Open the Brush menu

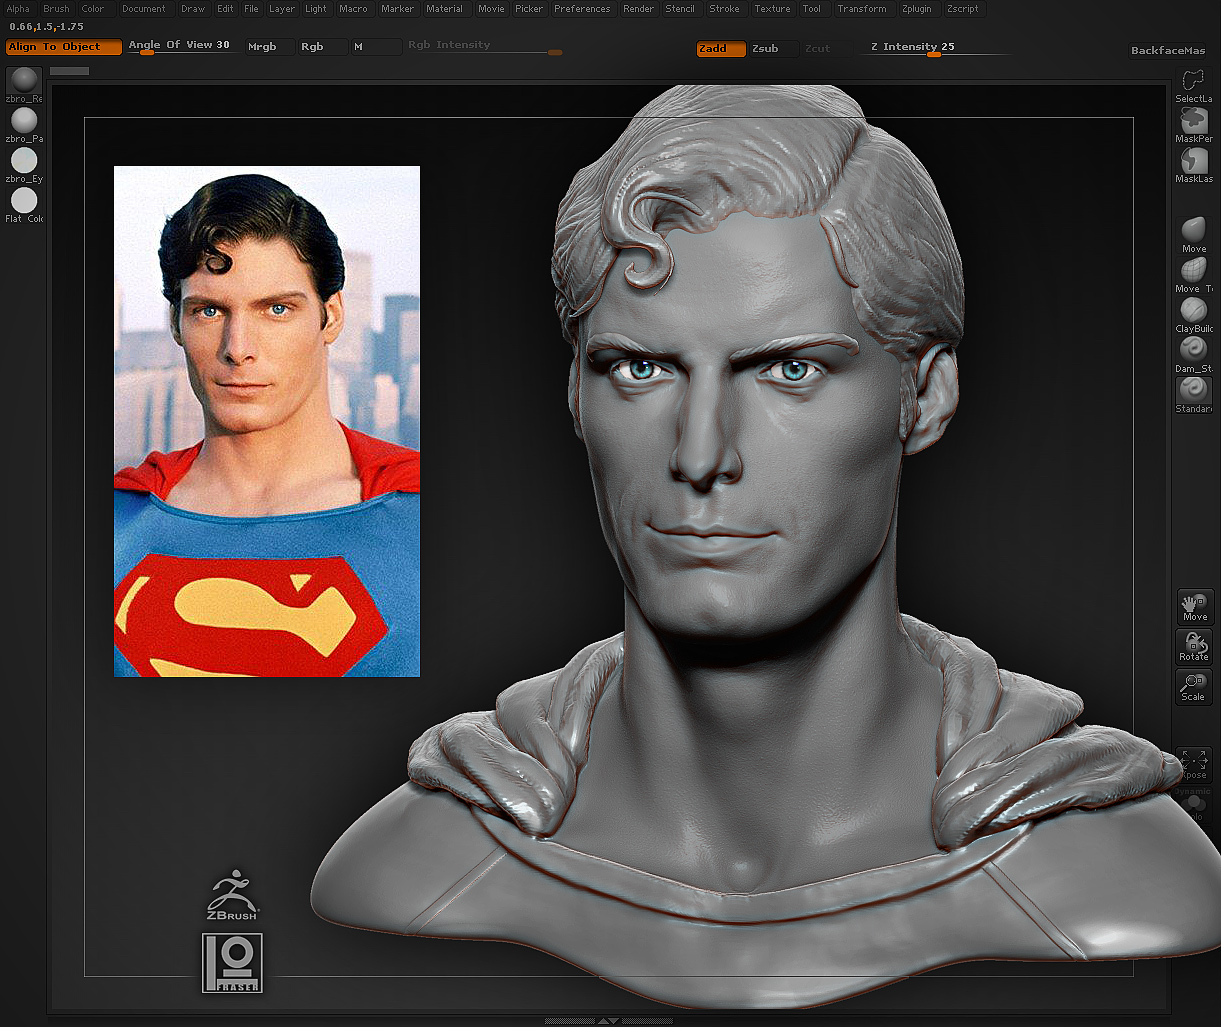pos(56,9)
